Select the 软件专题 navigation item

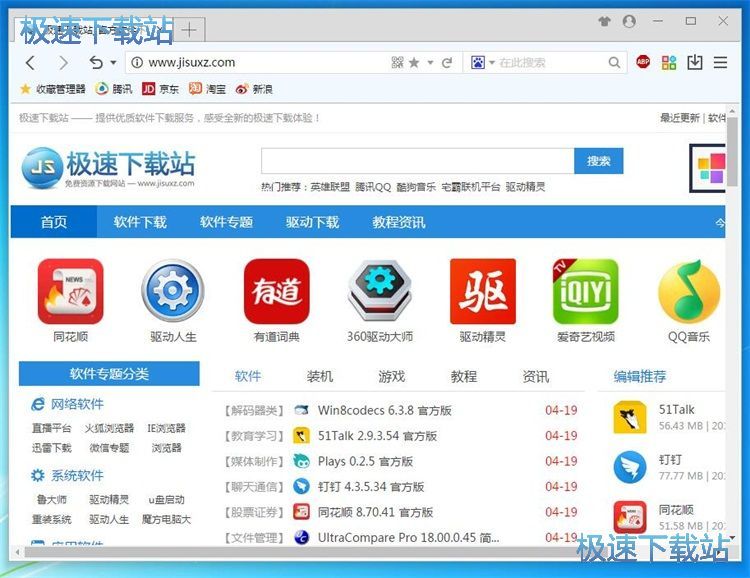point(226,222)
